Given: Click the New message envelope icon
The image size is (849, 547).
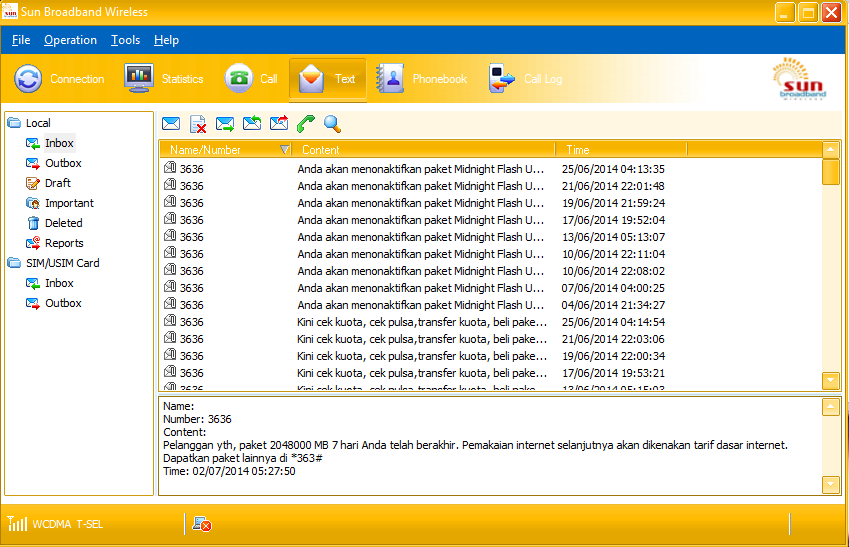Looking at the screenshot, I should (171, 123).
